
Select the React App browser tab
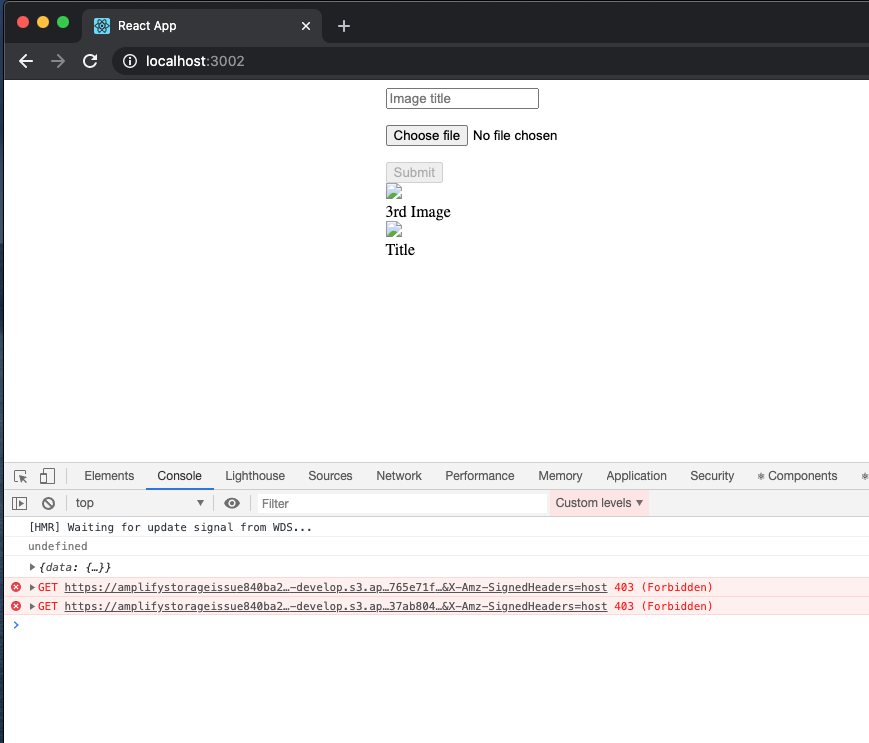coord(202,26)
